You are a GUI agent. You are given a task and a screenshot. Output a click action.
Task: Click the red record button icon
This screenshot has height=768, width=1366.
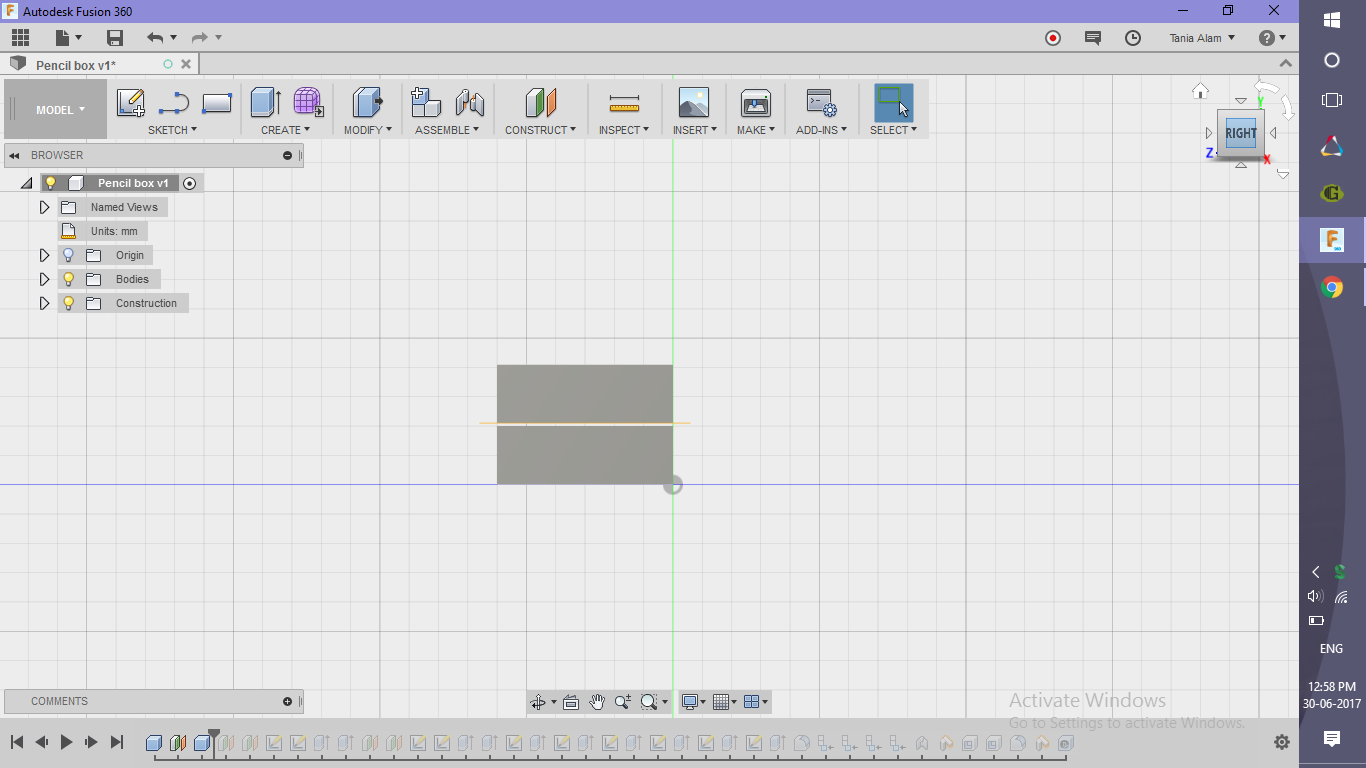(1052, 38)
